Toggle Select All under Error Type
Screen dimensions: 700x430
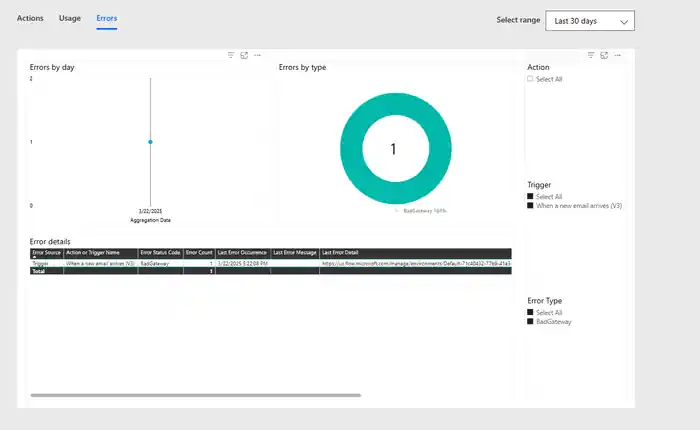(x=530, y=312)
